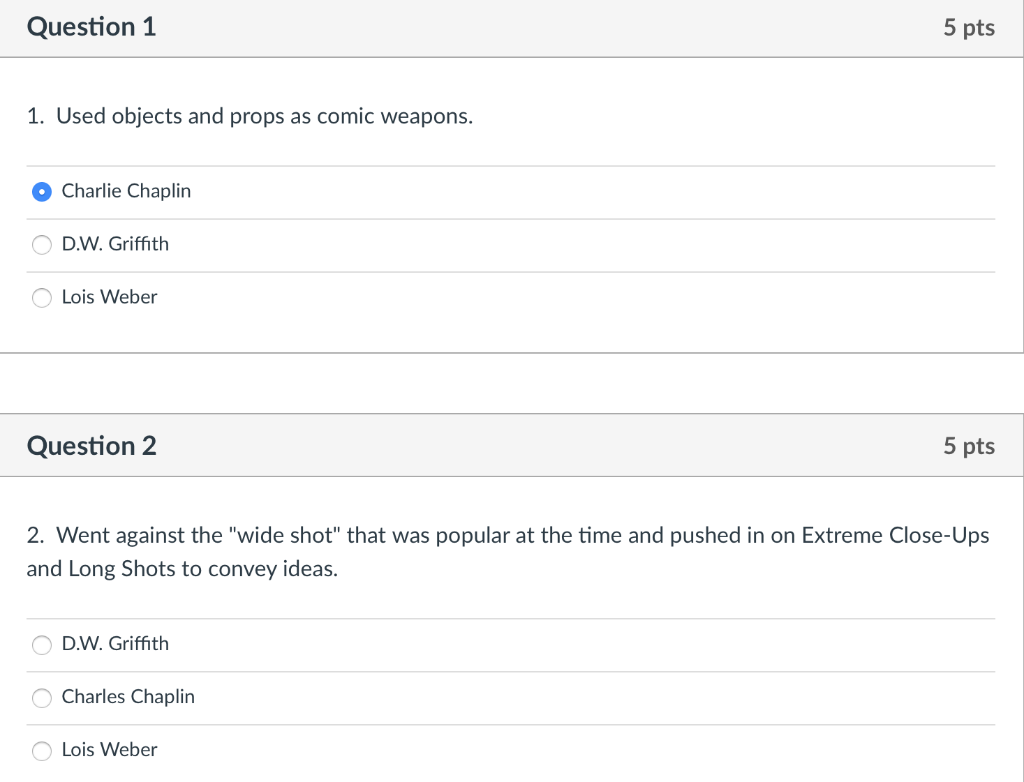Deselect the filled Charlie Chaplin option

pos(42,191)
